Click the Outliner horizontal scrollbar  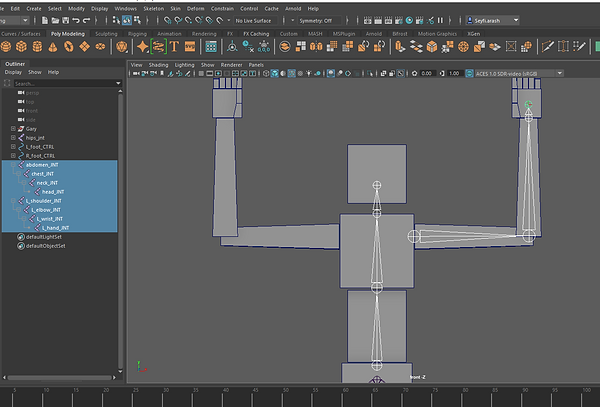tap(59, 377)
